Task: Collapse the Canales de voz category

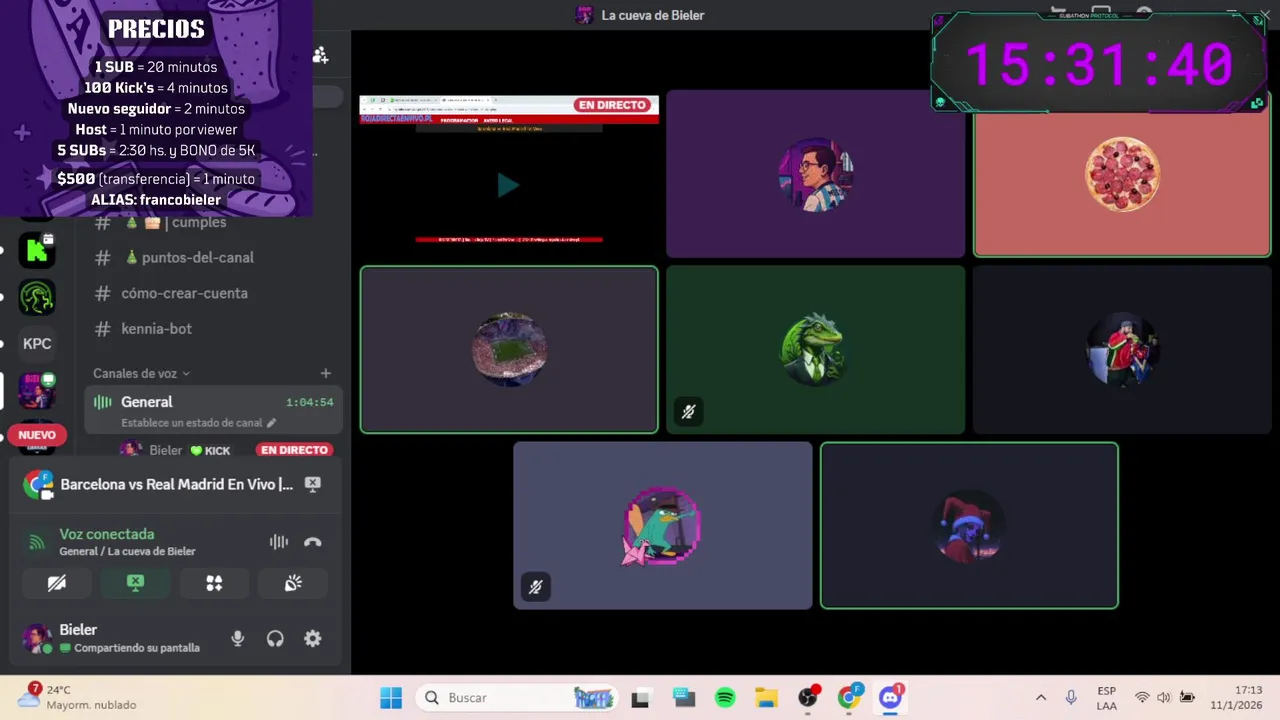Action: (x=141, y=373)
